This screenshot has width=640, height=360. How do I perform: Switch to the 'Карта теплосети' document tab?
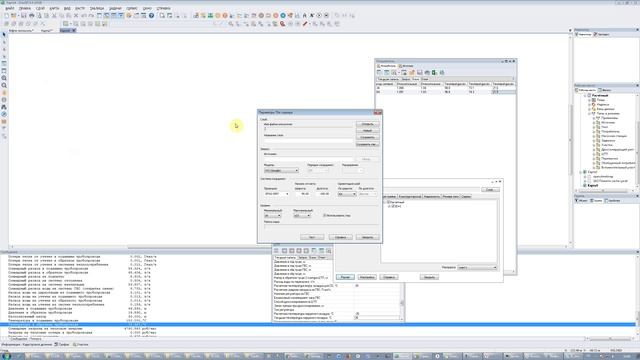(x=21, y=31)
